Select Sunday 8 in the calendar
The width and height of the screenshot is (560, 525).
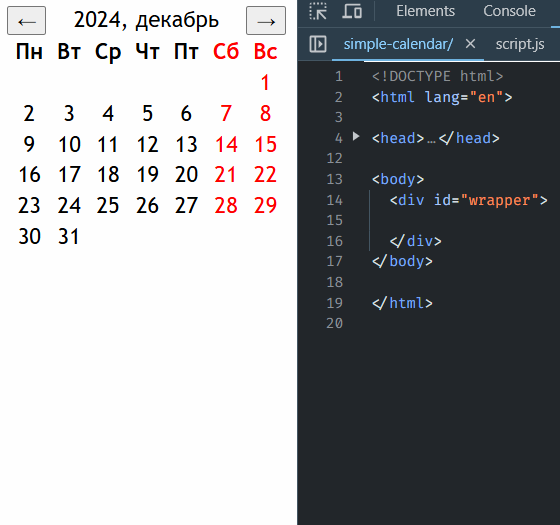(265, 114)
